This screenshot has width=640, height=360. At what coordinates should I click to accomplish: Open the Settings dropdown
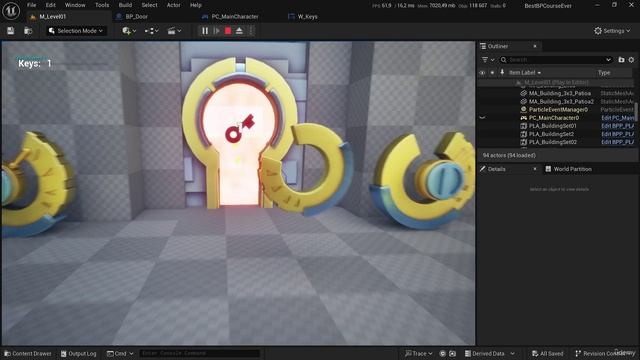612,31
